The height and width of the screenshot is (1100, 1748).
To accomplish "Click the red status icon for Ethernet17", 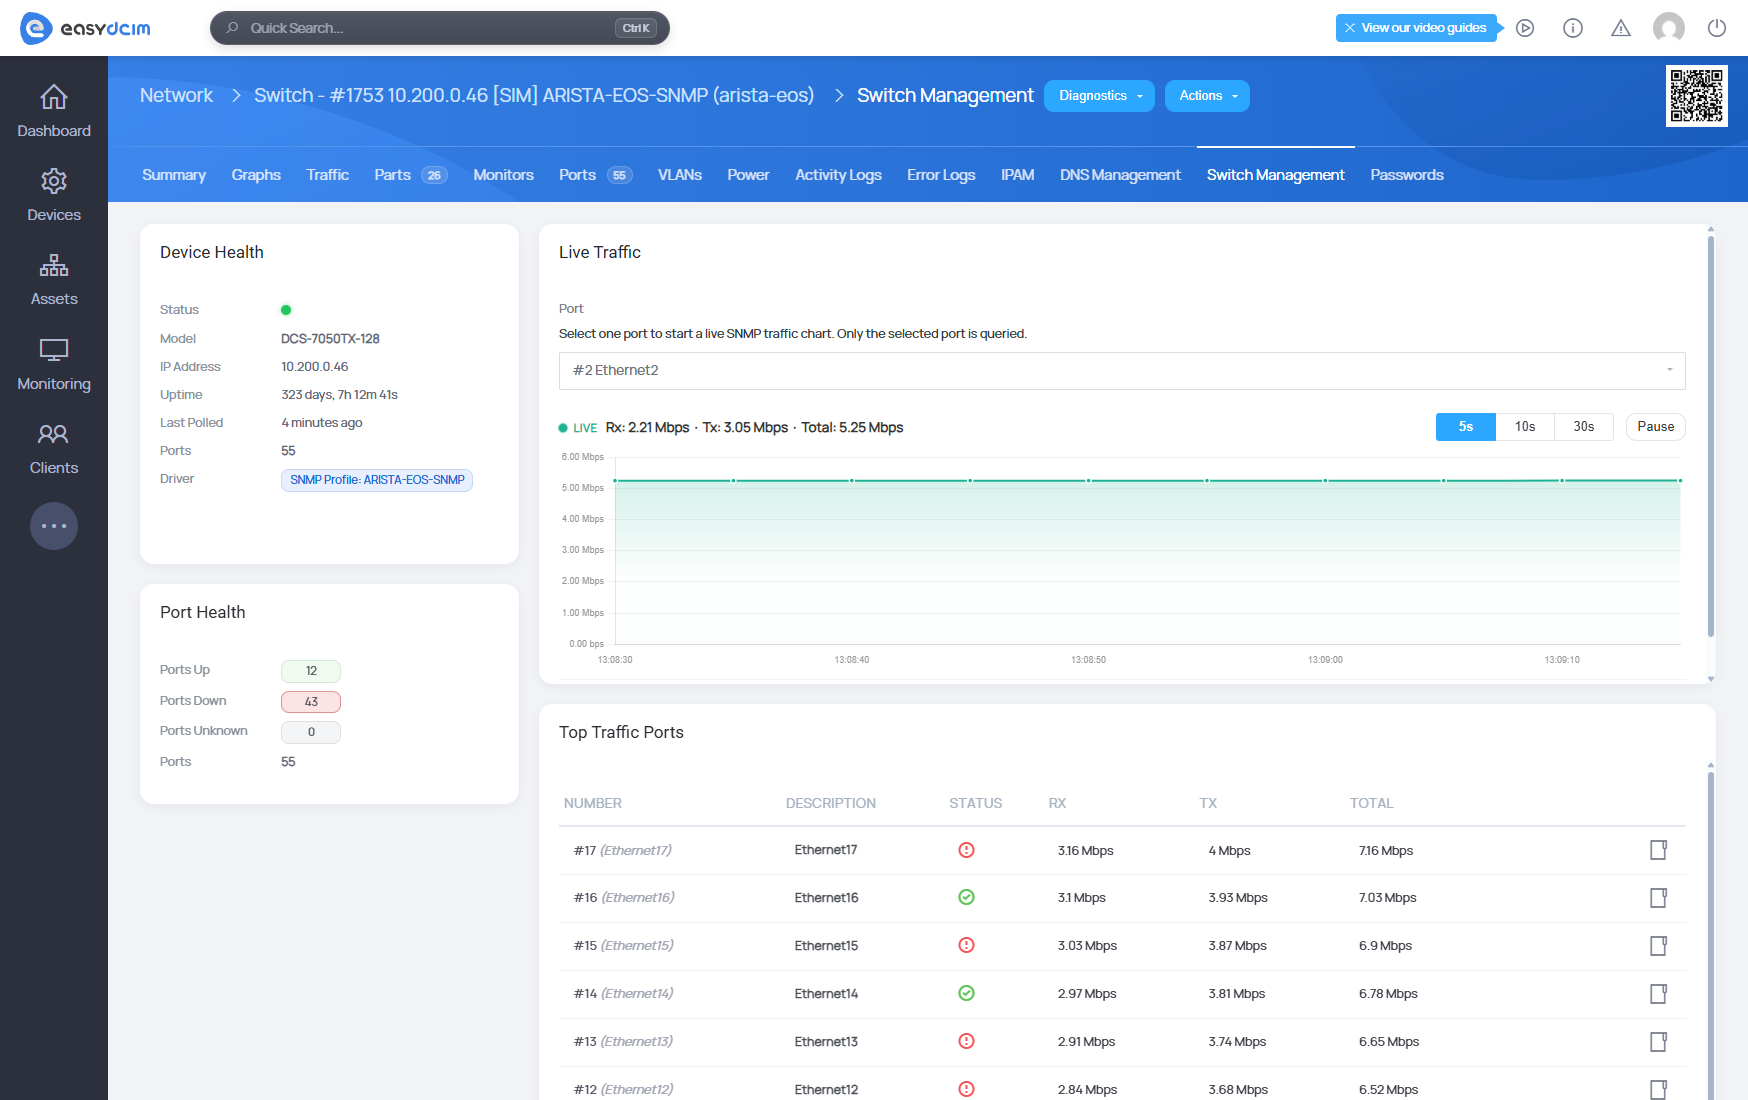I will [x=966, y=850].
